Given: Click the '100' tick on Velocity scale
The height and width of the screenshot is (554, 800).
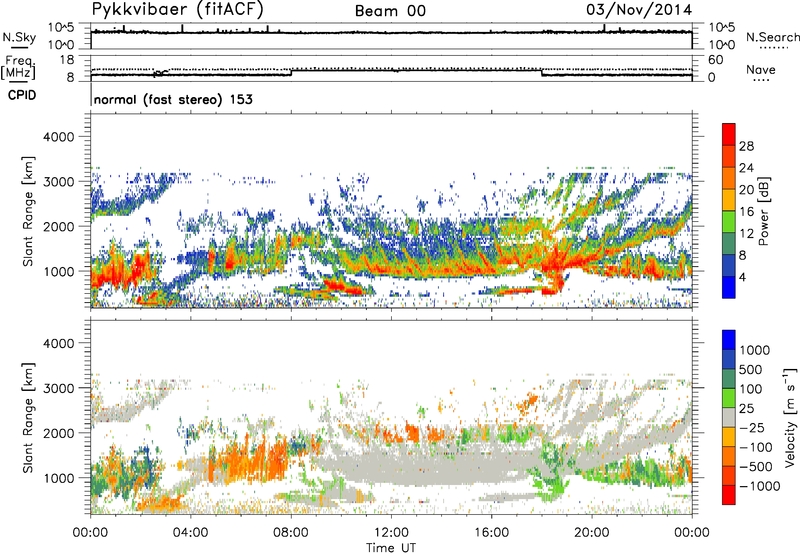Looking at the screenshot, I should (x=751, y=389).
